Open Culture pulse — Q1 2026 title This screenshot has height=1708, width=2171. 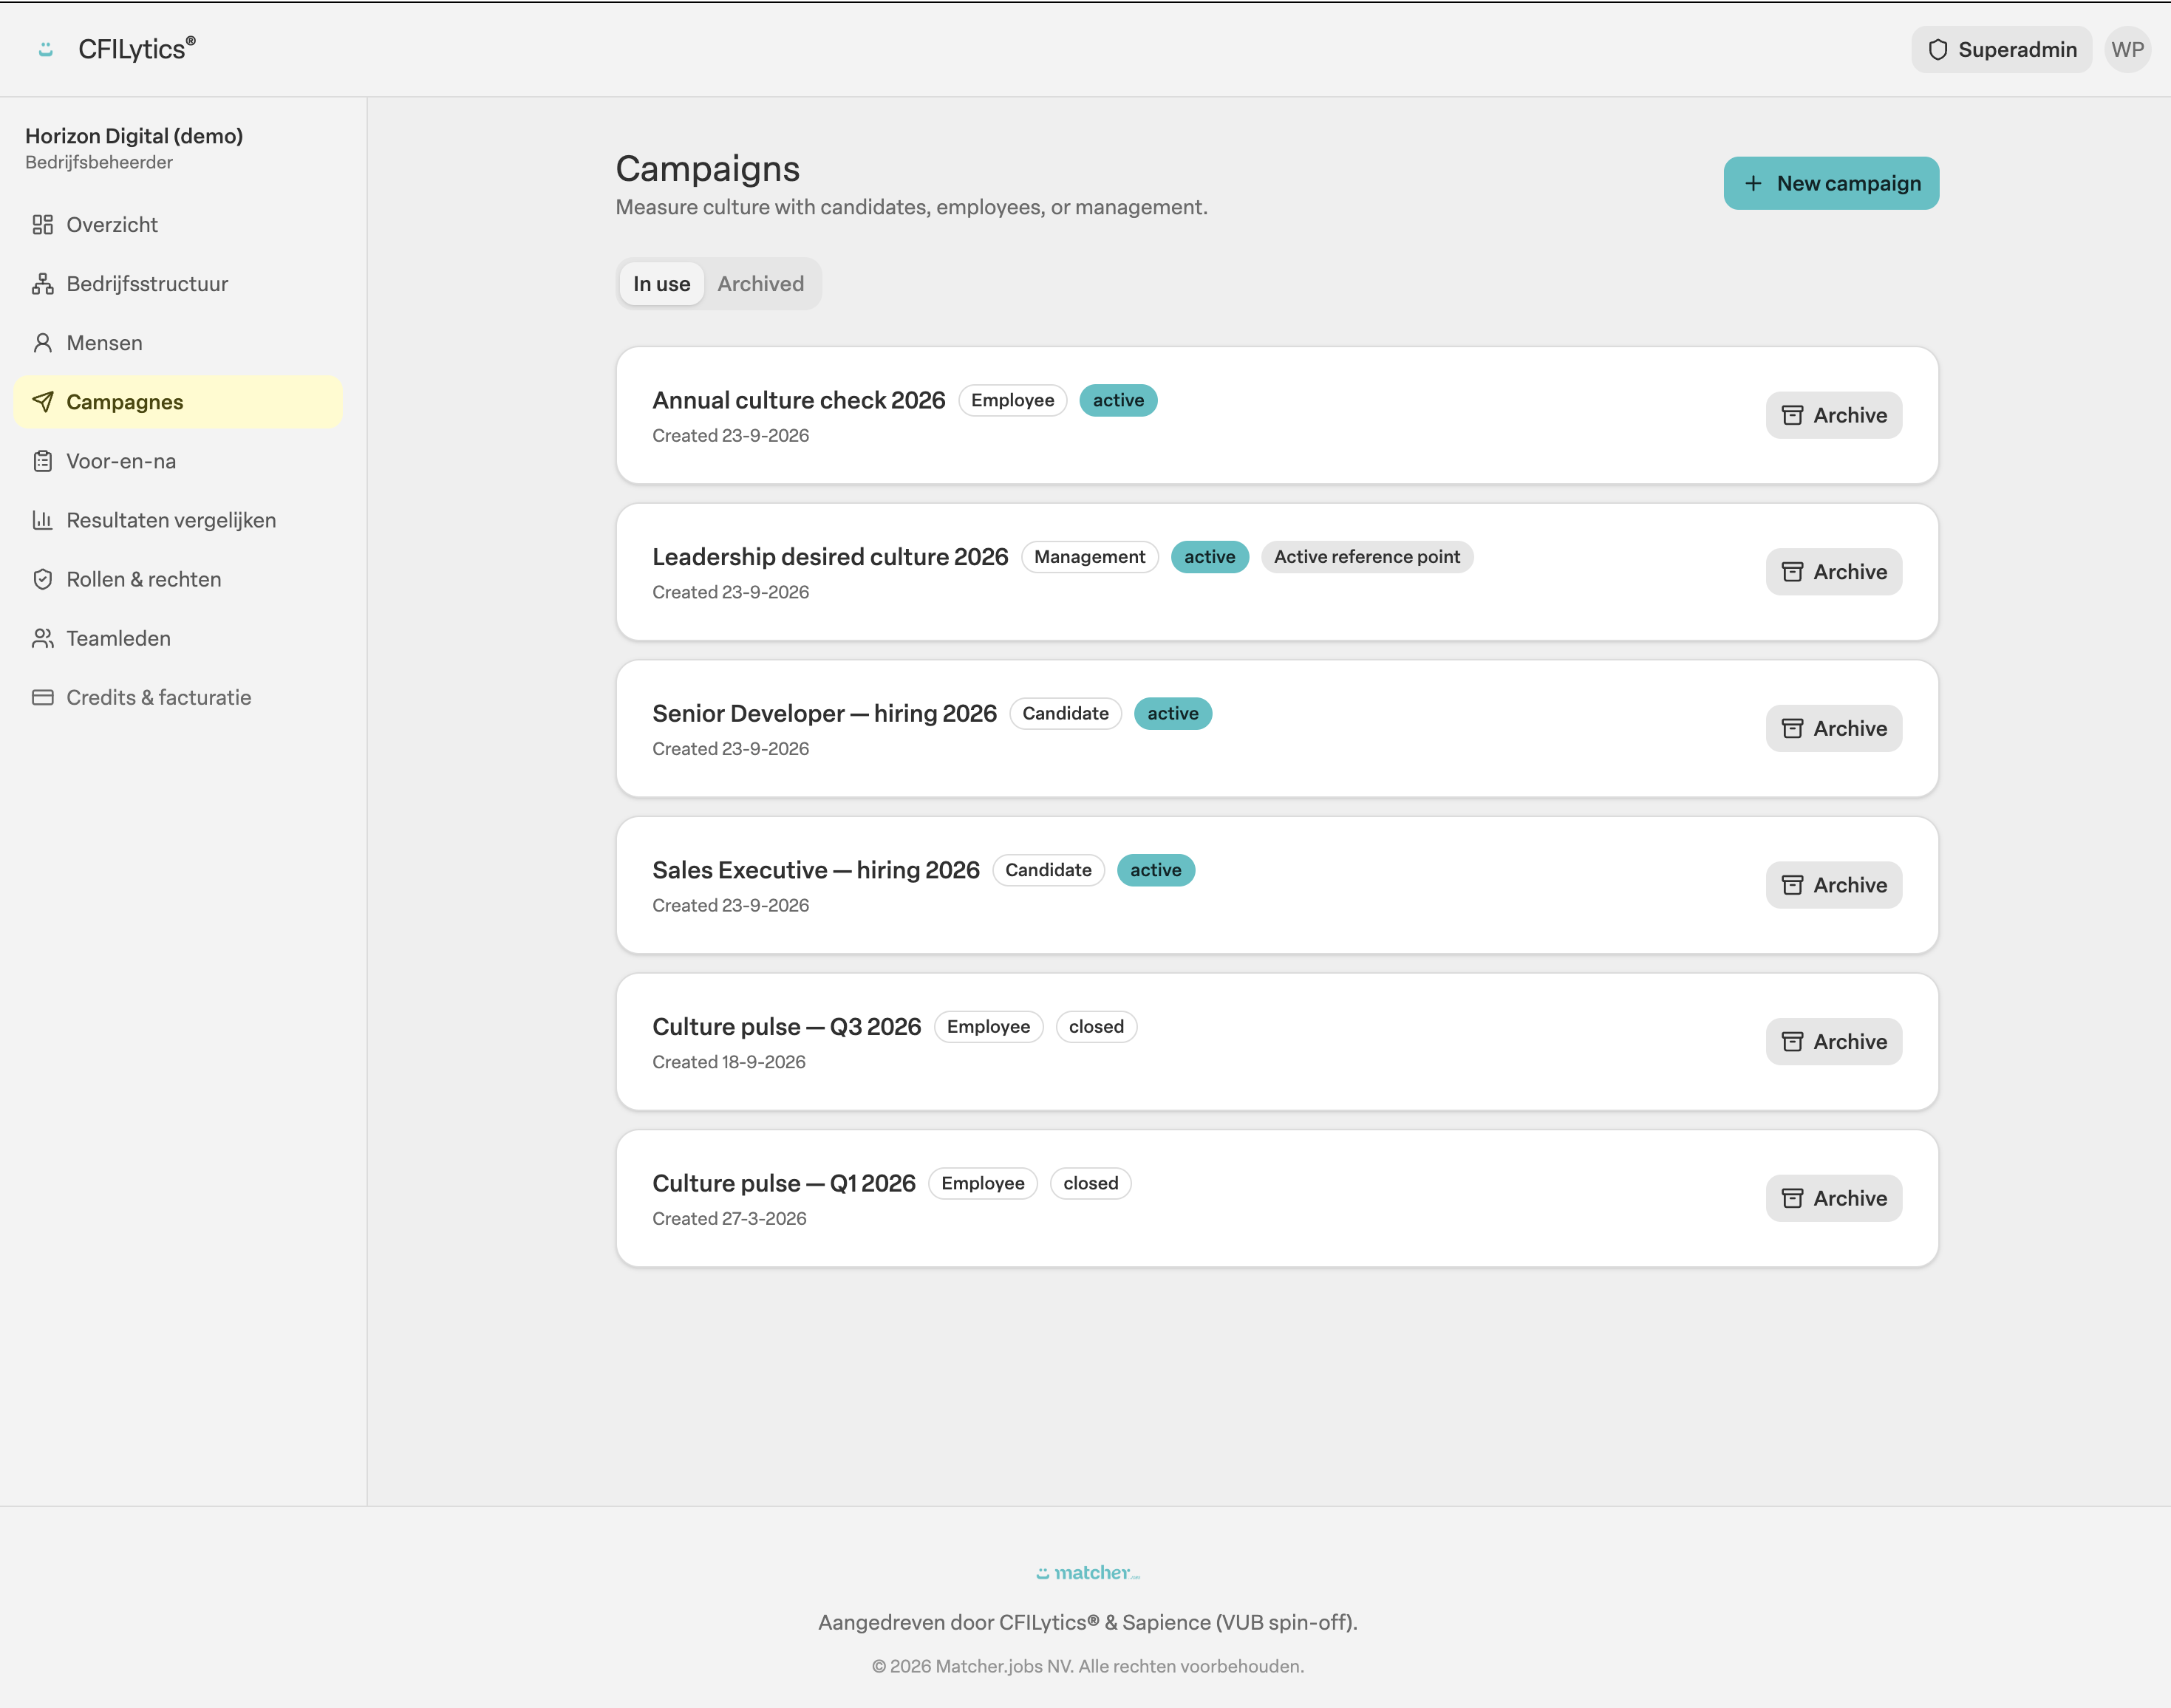[x=784, y=1184]
